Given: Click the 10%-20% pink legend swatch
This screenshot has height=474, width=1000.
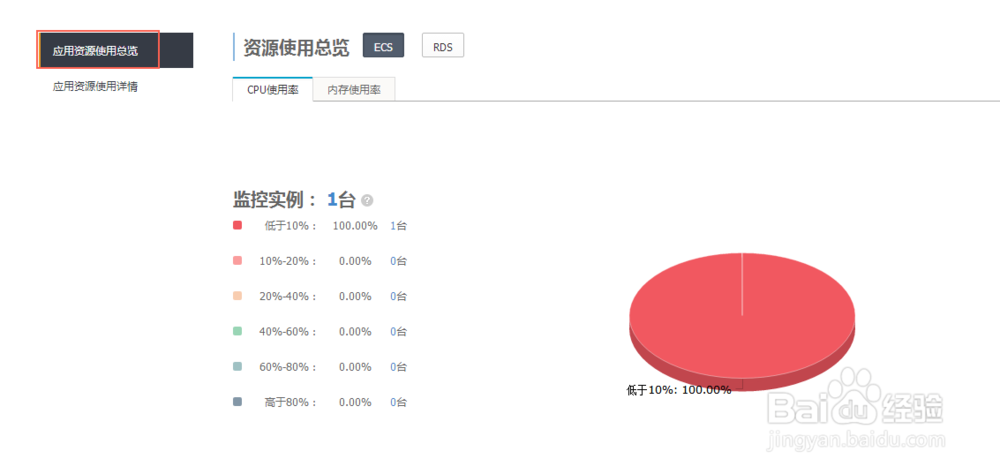Looking at the screenshot, I should (238, 260).
